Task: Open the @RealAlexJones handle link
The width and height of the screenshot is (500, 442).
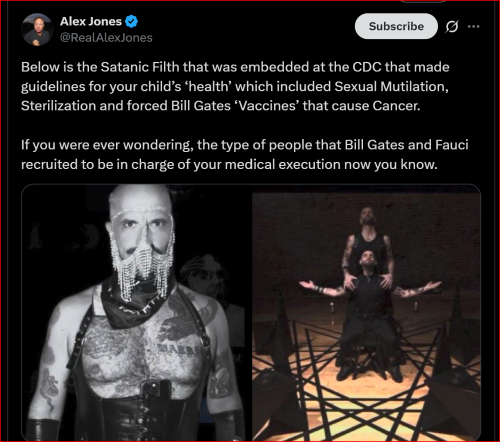Action: 106,38
